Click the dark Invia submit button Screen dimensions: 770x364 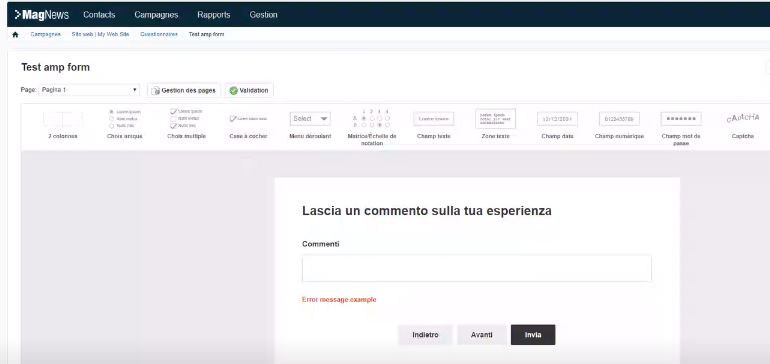coord(533,335)
